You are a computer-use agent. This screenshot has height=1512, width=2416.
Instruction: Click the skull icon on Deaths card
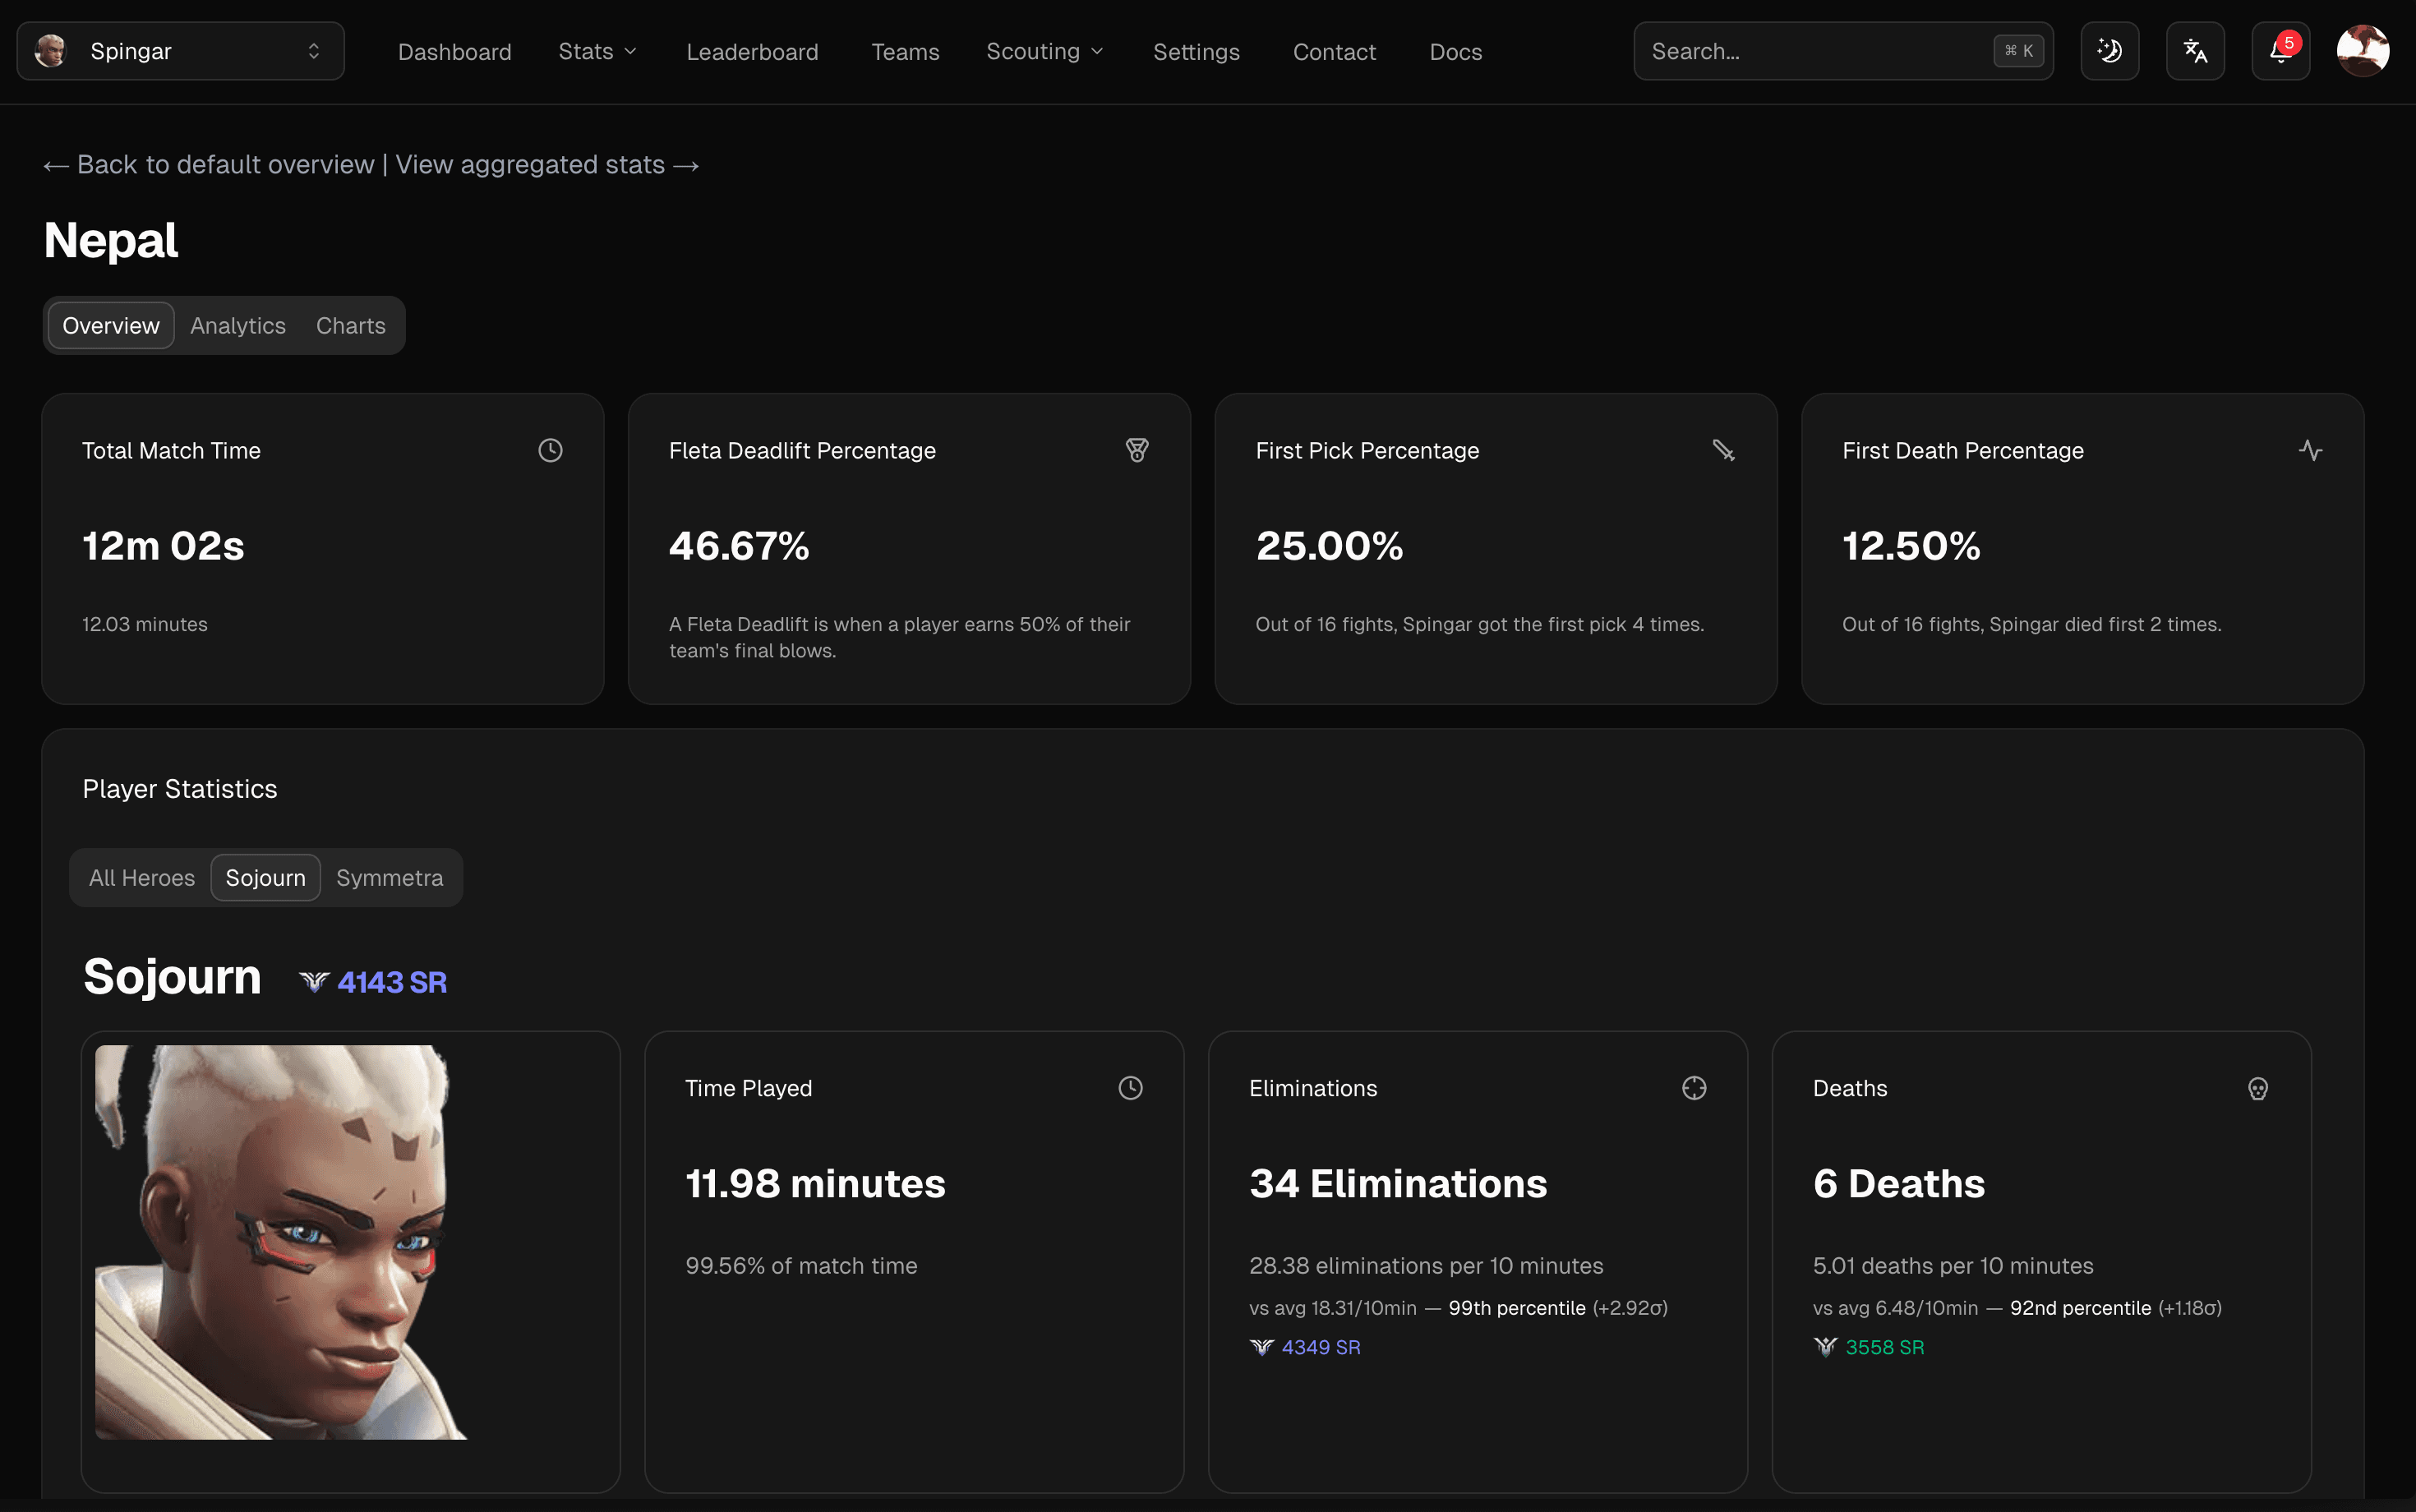coord(2259,1088)
